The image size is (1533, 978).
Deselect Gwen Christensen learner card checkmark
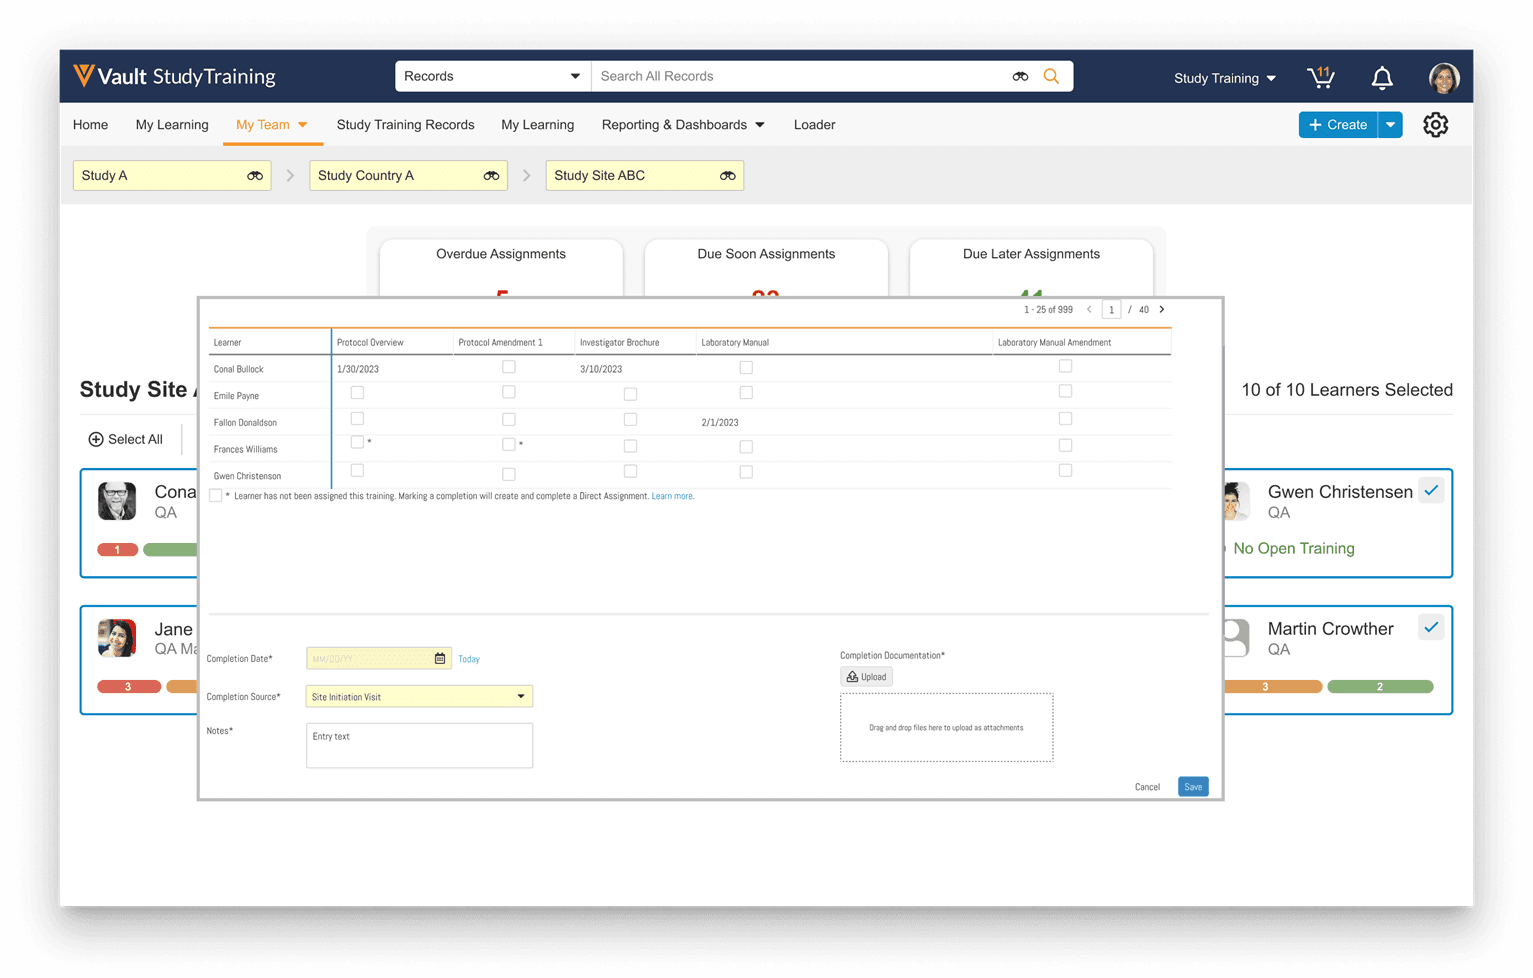pos(1431,491)
